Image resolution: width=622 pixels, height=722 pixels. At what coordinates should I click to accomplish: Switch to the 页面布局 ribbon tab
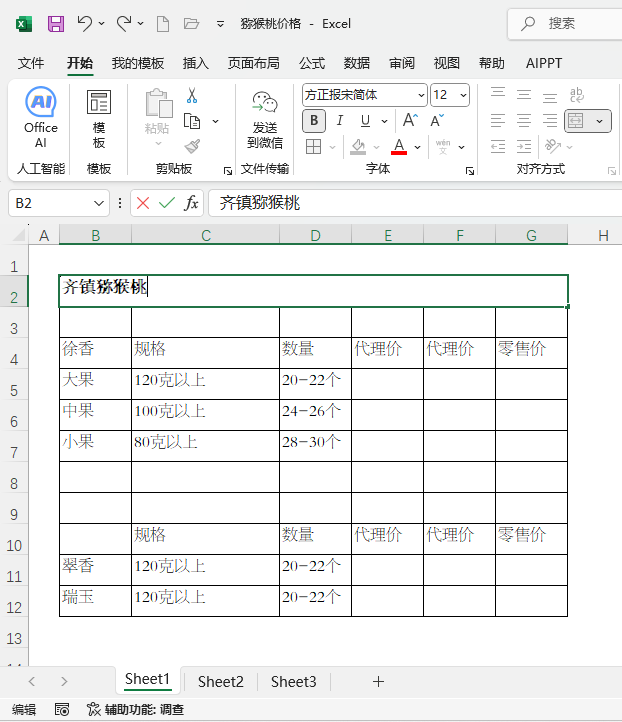pyautogui.click(x=254, y=63)
